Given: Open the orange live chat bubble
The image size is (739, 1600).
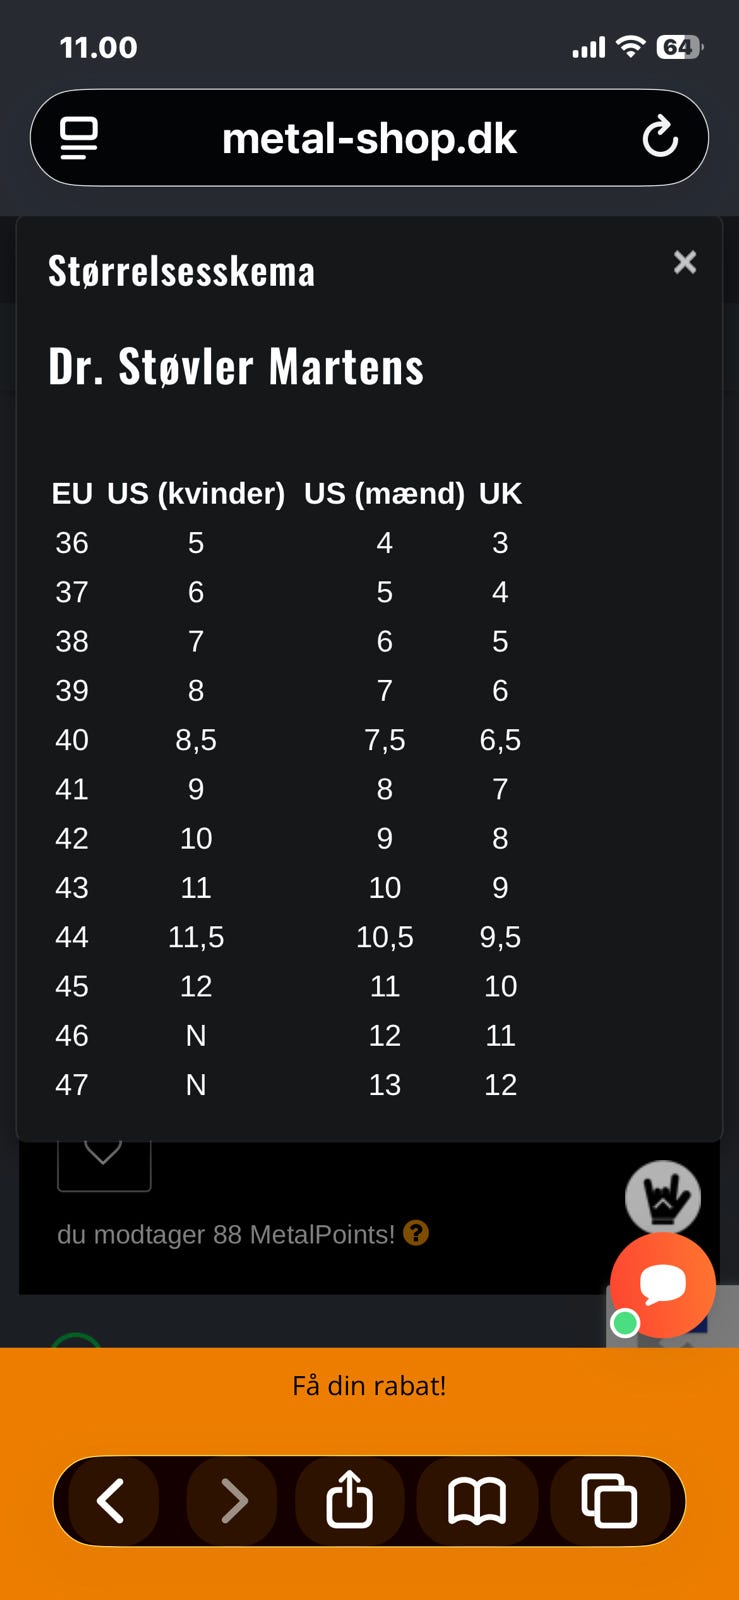Looking at the screenshot, I should coord(663,1285).
